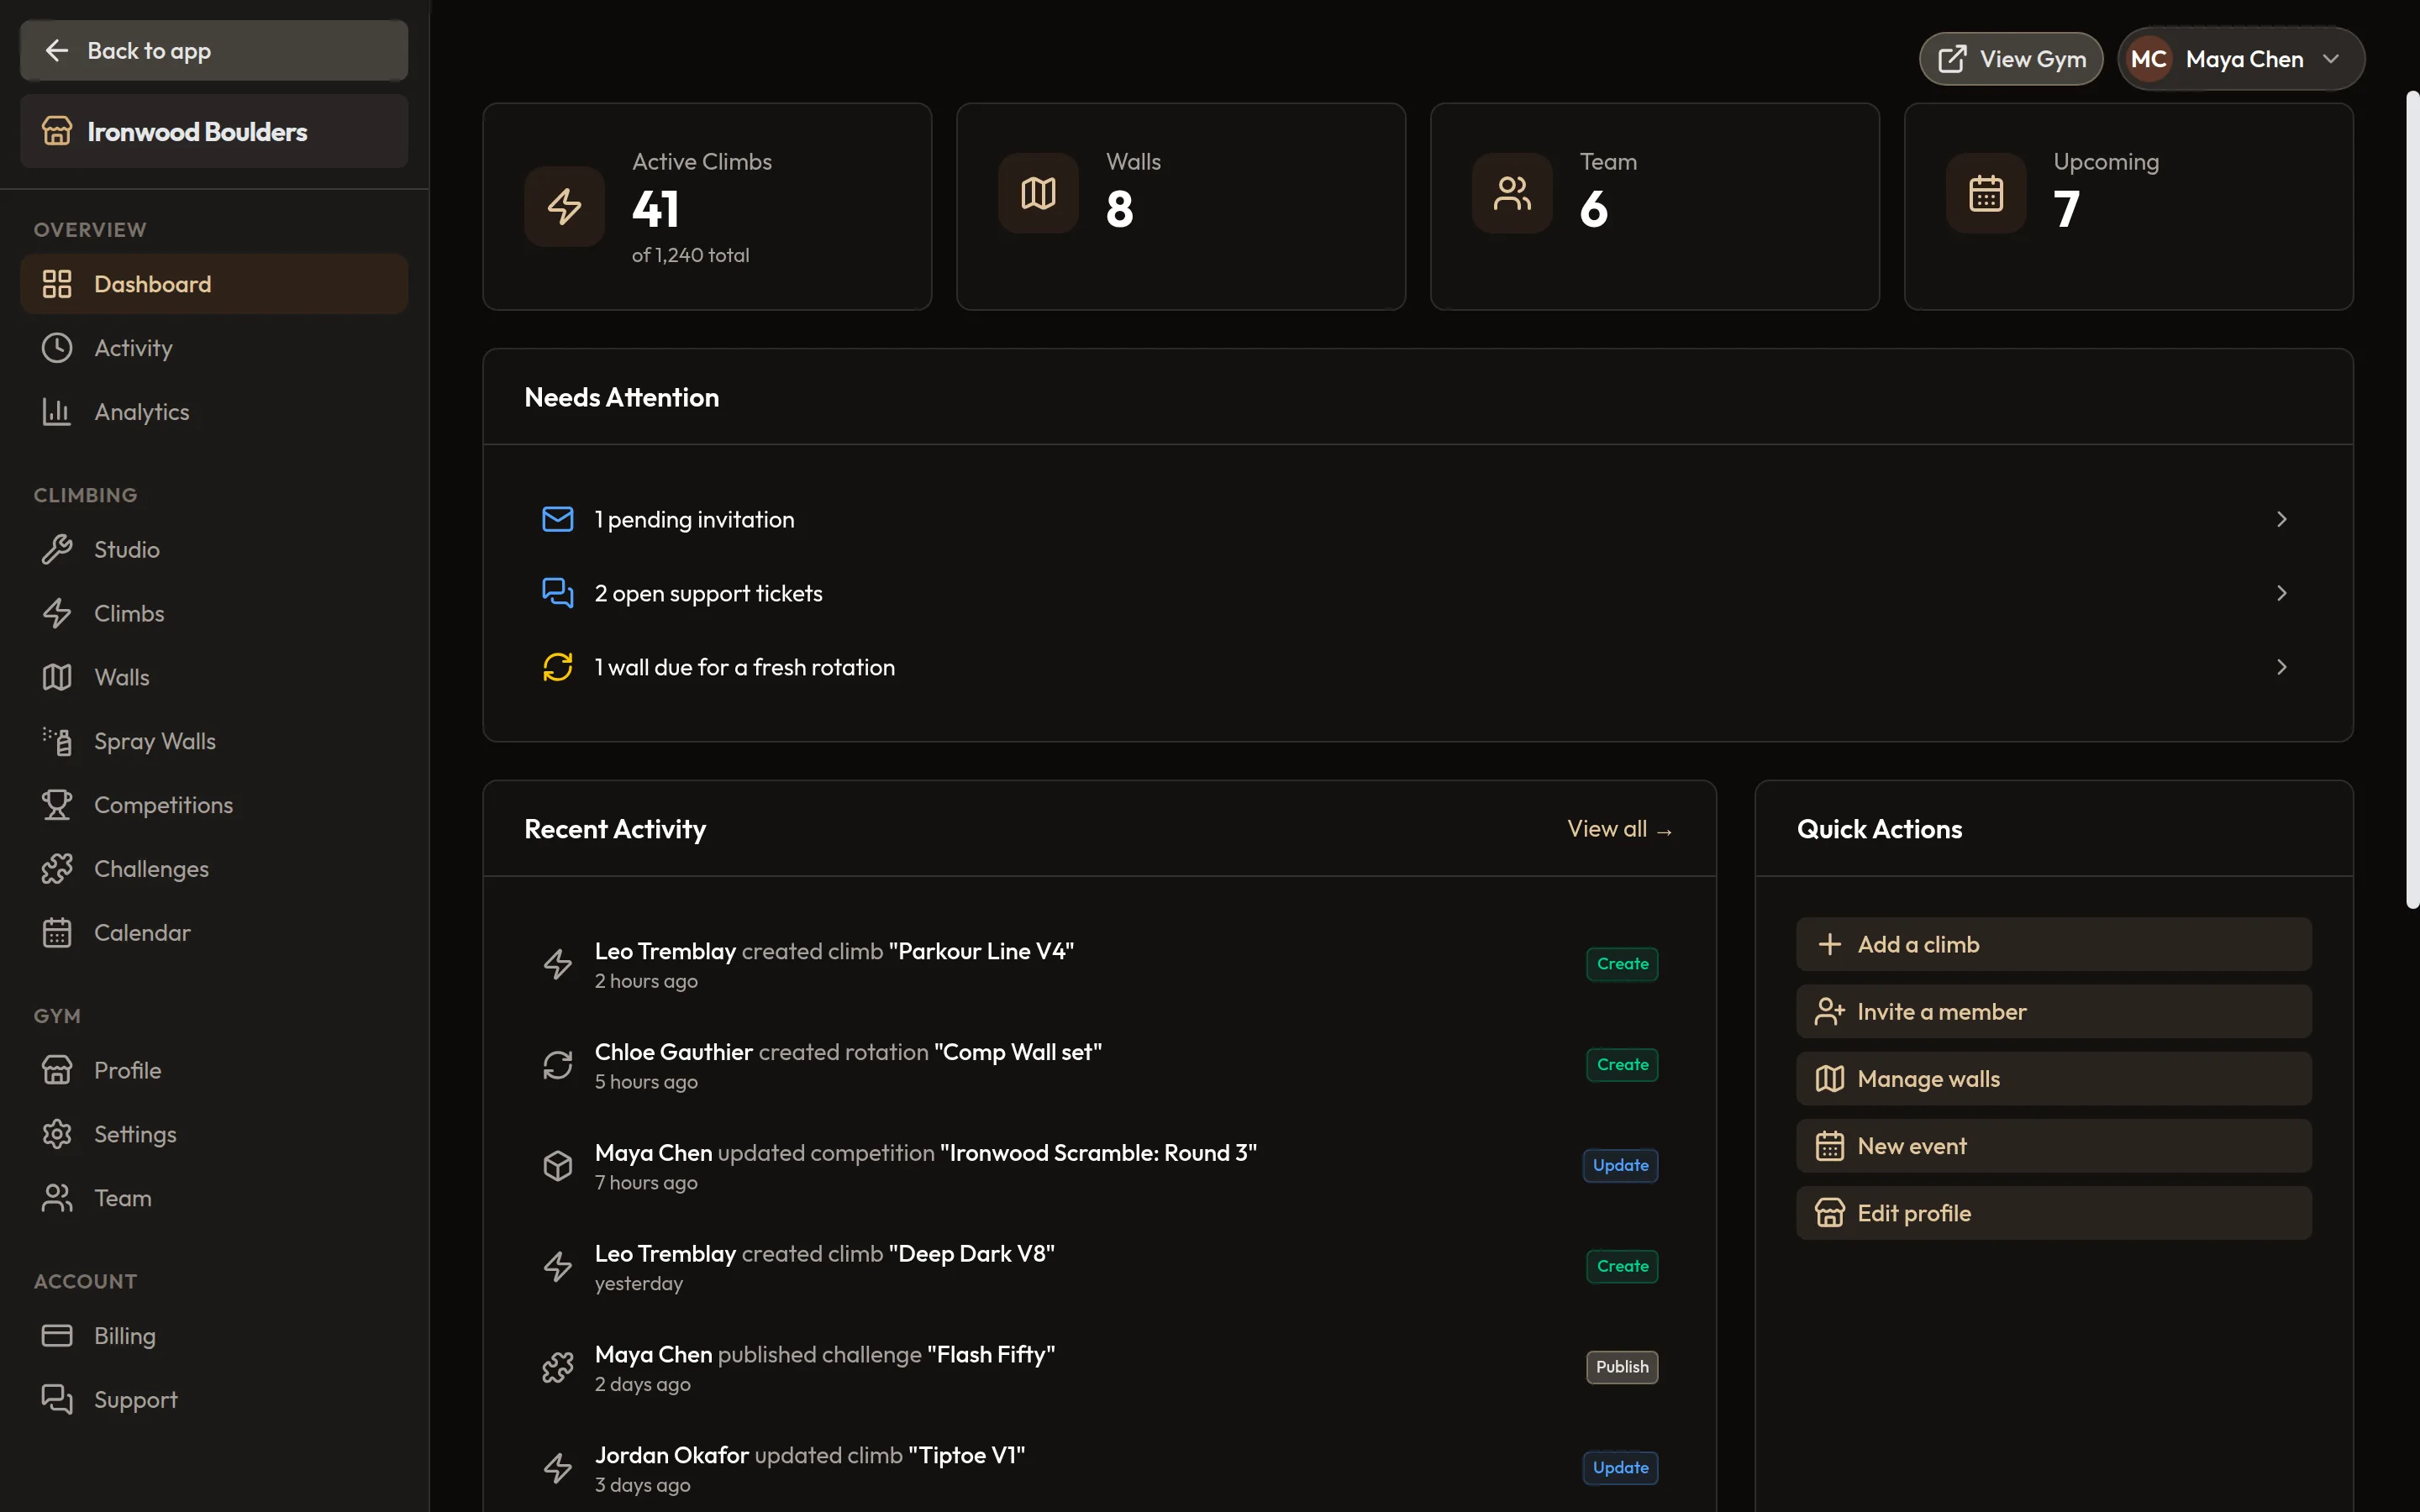
Task: Click the envelope icon for pending invitation
Action: point(558,519)
